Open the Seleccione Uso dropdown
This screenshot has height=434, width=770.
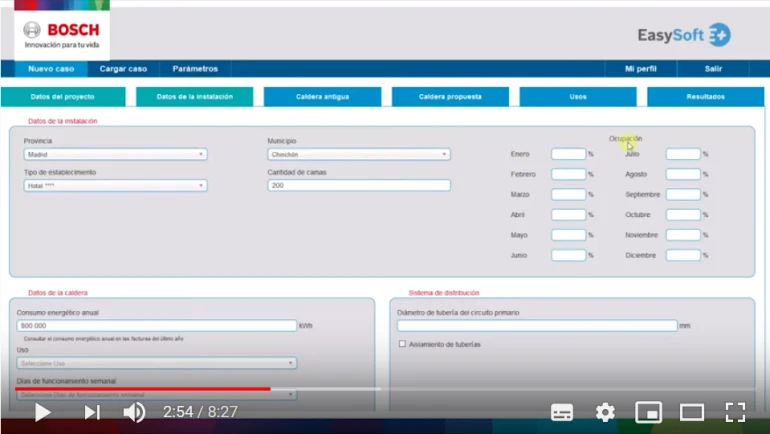tap(157, 363)
